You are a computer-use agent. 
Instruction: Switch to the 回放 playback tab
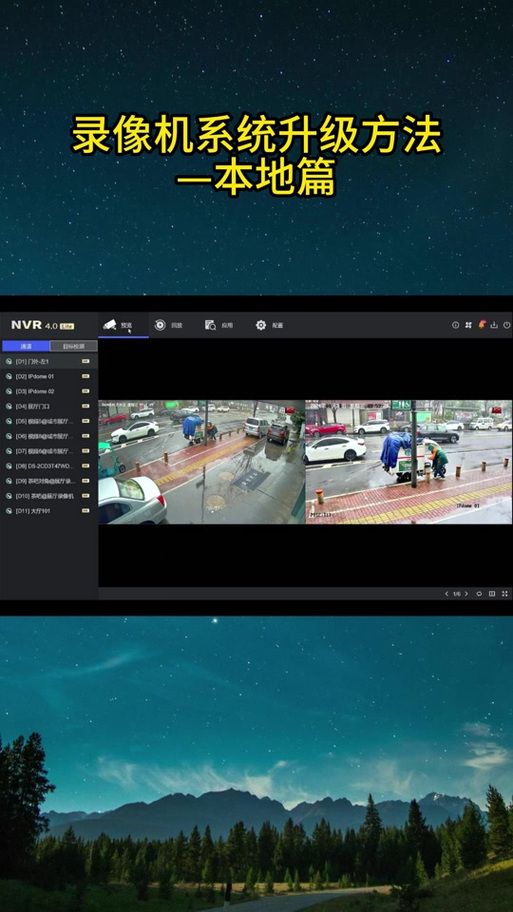pos(168,325)
